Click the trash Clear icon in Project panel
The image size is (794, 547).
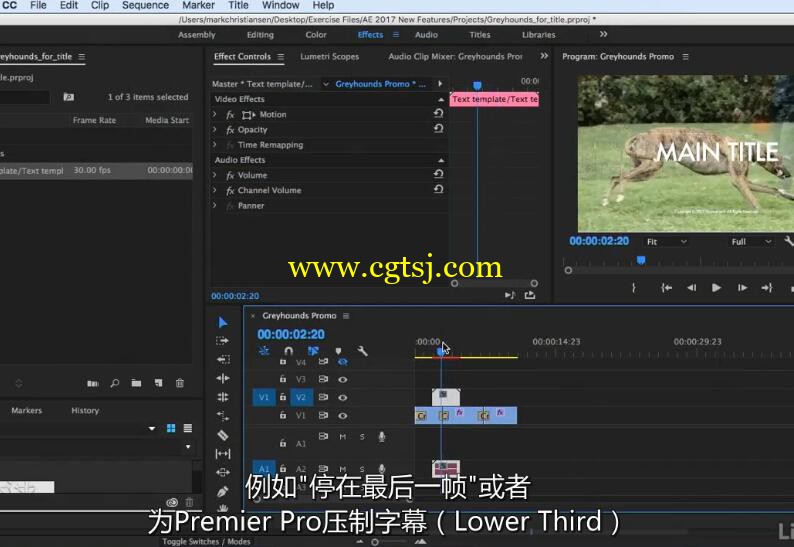point(180,383)
